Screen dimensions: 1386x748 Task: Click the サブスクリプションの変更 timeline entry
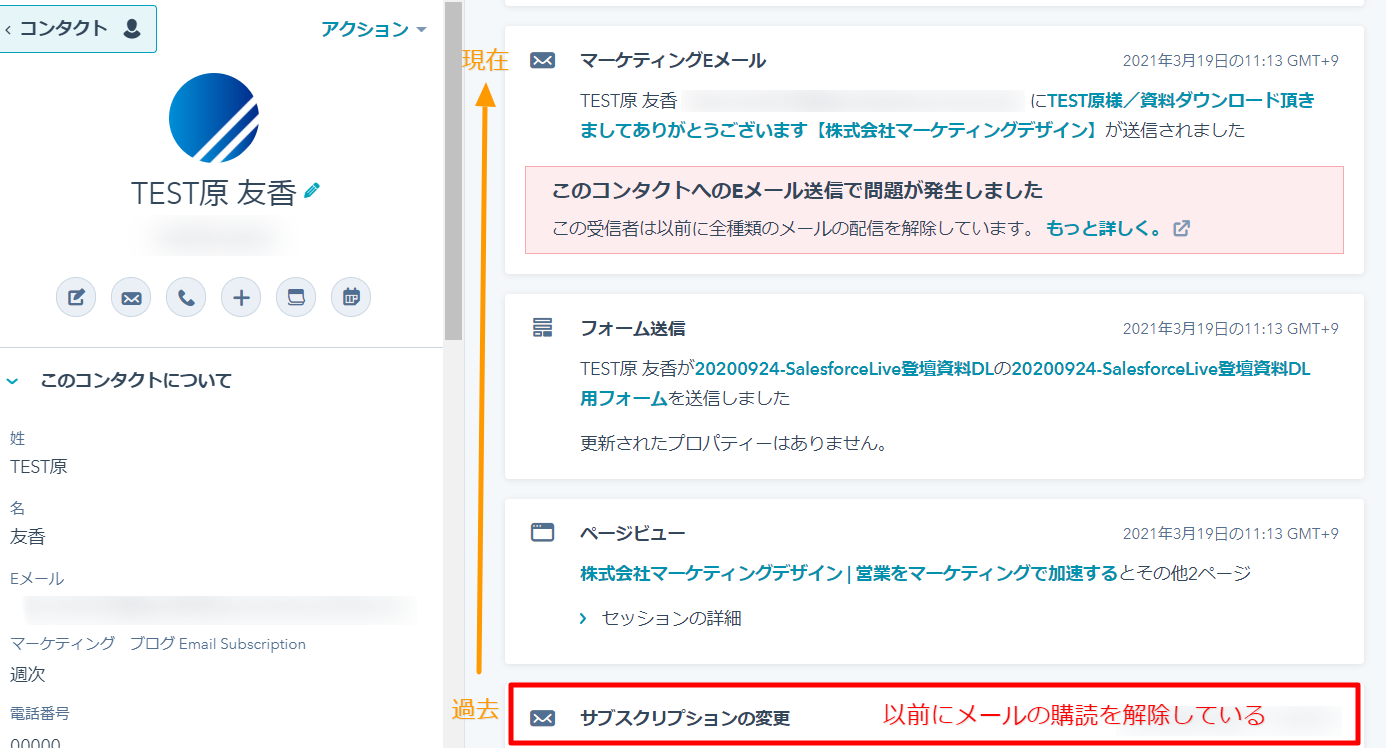coord(685,718)
